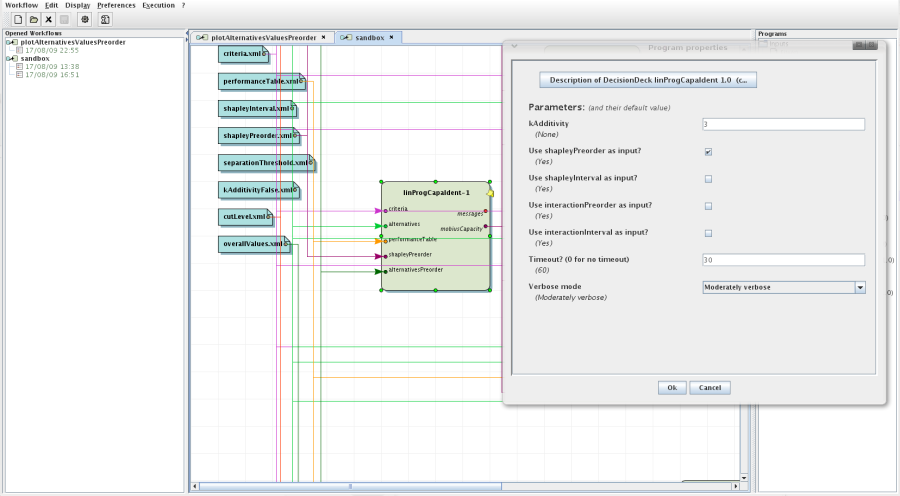Click the last icon on the toolbar
This screenshot has height=496, width=900.
[105, 20]
